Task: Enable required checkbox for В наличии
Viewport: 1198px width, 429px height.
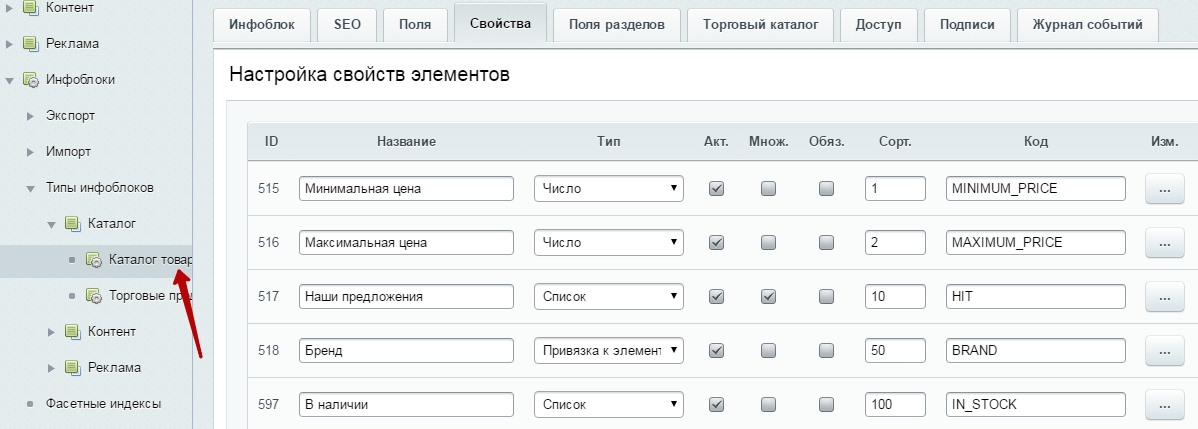Action: click(826, 405)
